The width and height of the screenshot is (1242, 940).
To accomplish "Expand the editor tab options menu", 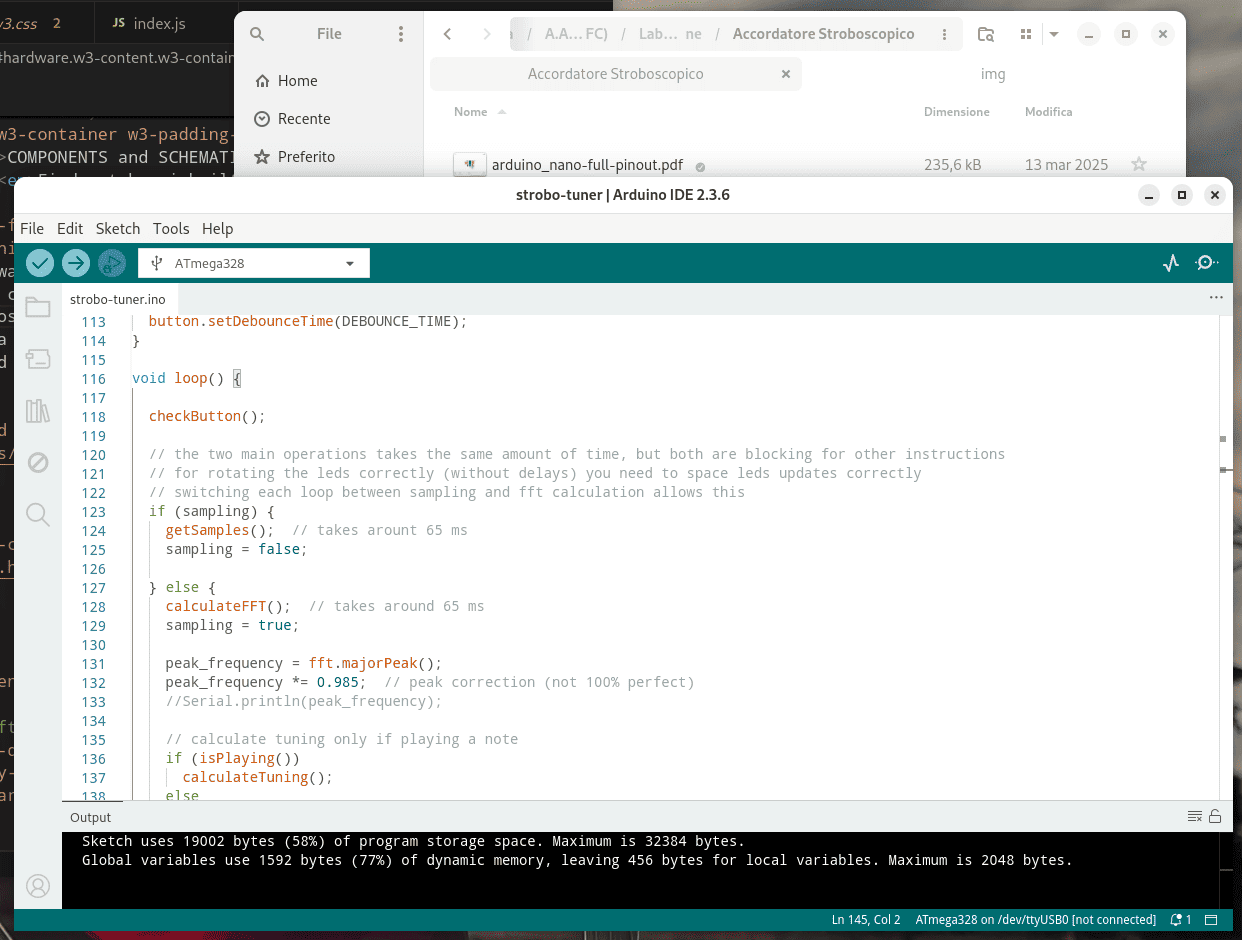I will click(1216, 298).
